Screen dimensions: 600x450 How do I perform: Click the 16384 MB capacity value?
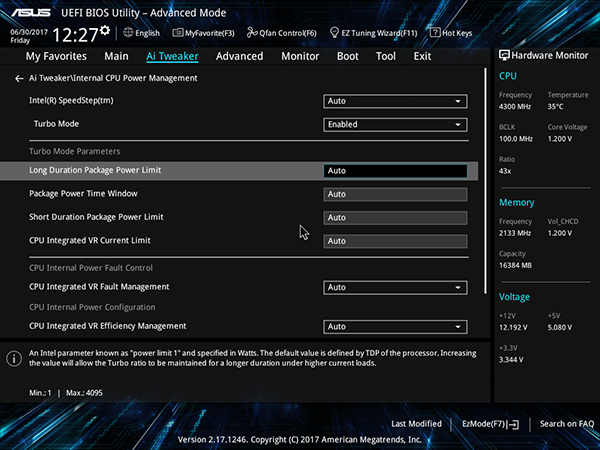pos(515,265)
